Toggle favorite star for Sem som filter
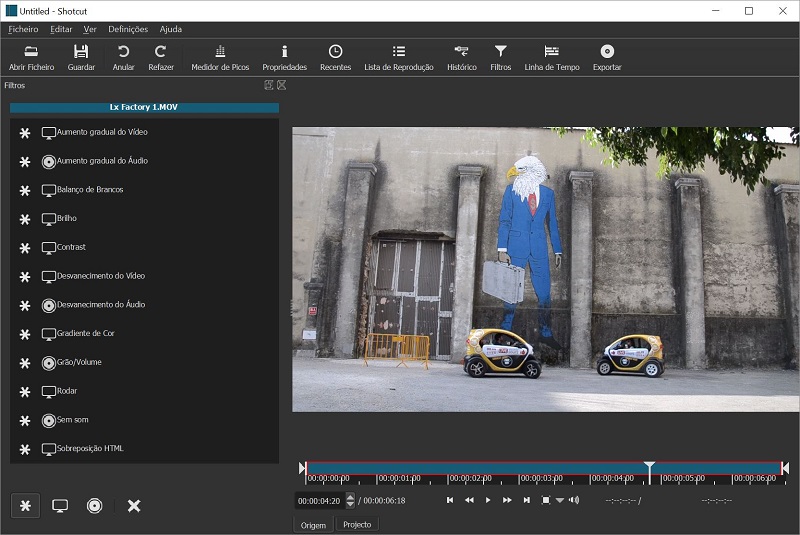 [x=24, y=421]
